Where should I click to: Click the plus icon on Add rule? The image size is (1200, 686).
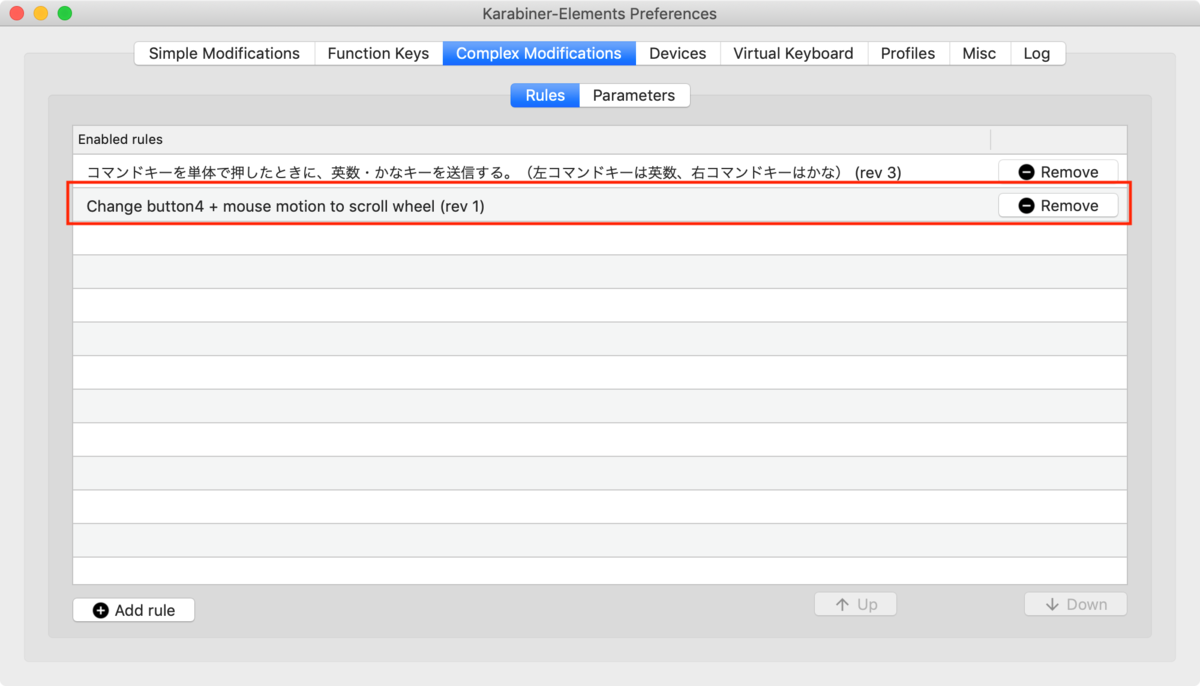[x=100, y=610]
